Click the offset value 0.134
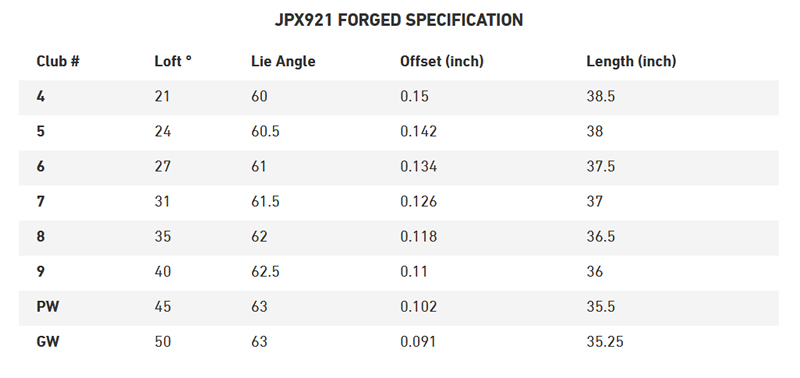The height and width of the screenshot is (378, 800). coord(418,166)
